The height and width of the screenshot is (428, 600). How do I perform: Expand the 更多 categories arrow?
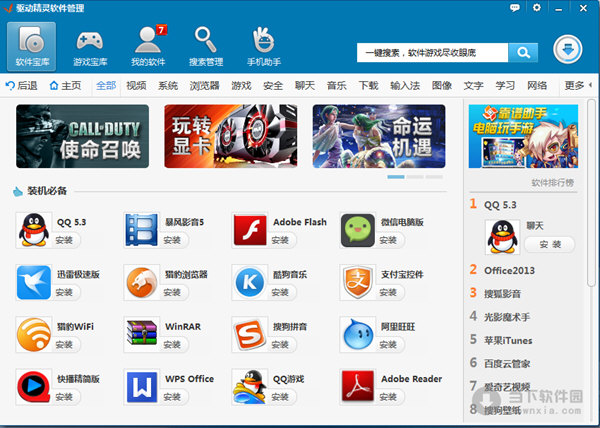[x=590, y=85]
